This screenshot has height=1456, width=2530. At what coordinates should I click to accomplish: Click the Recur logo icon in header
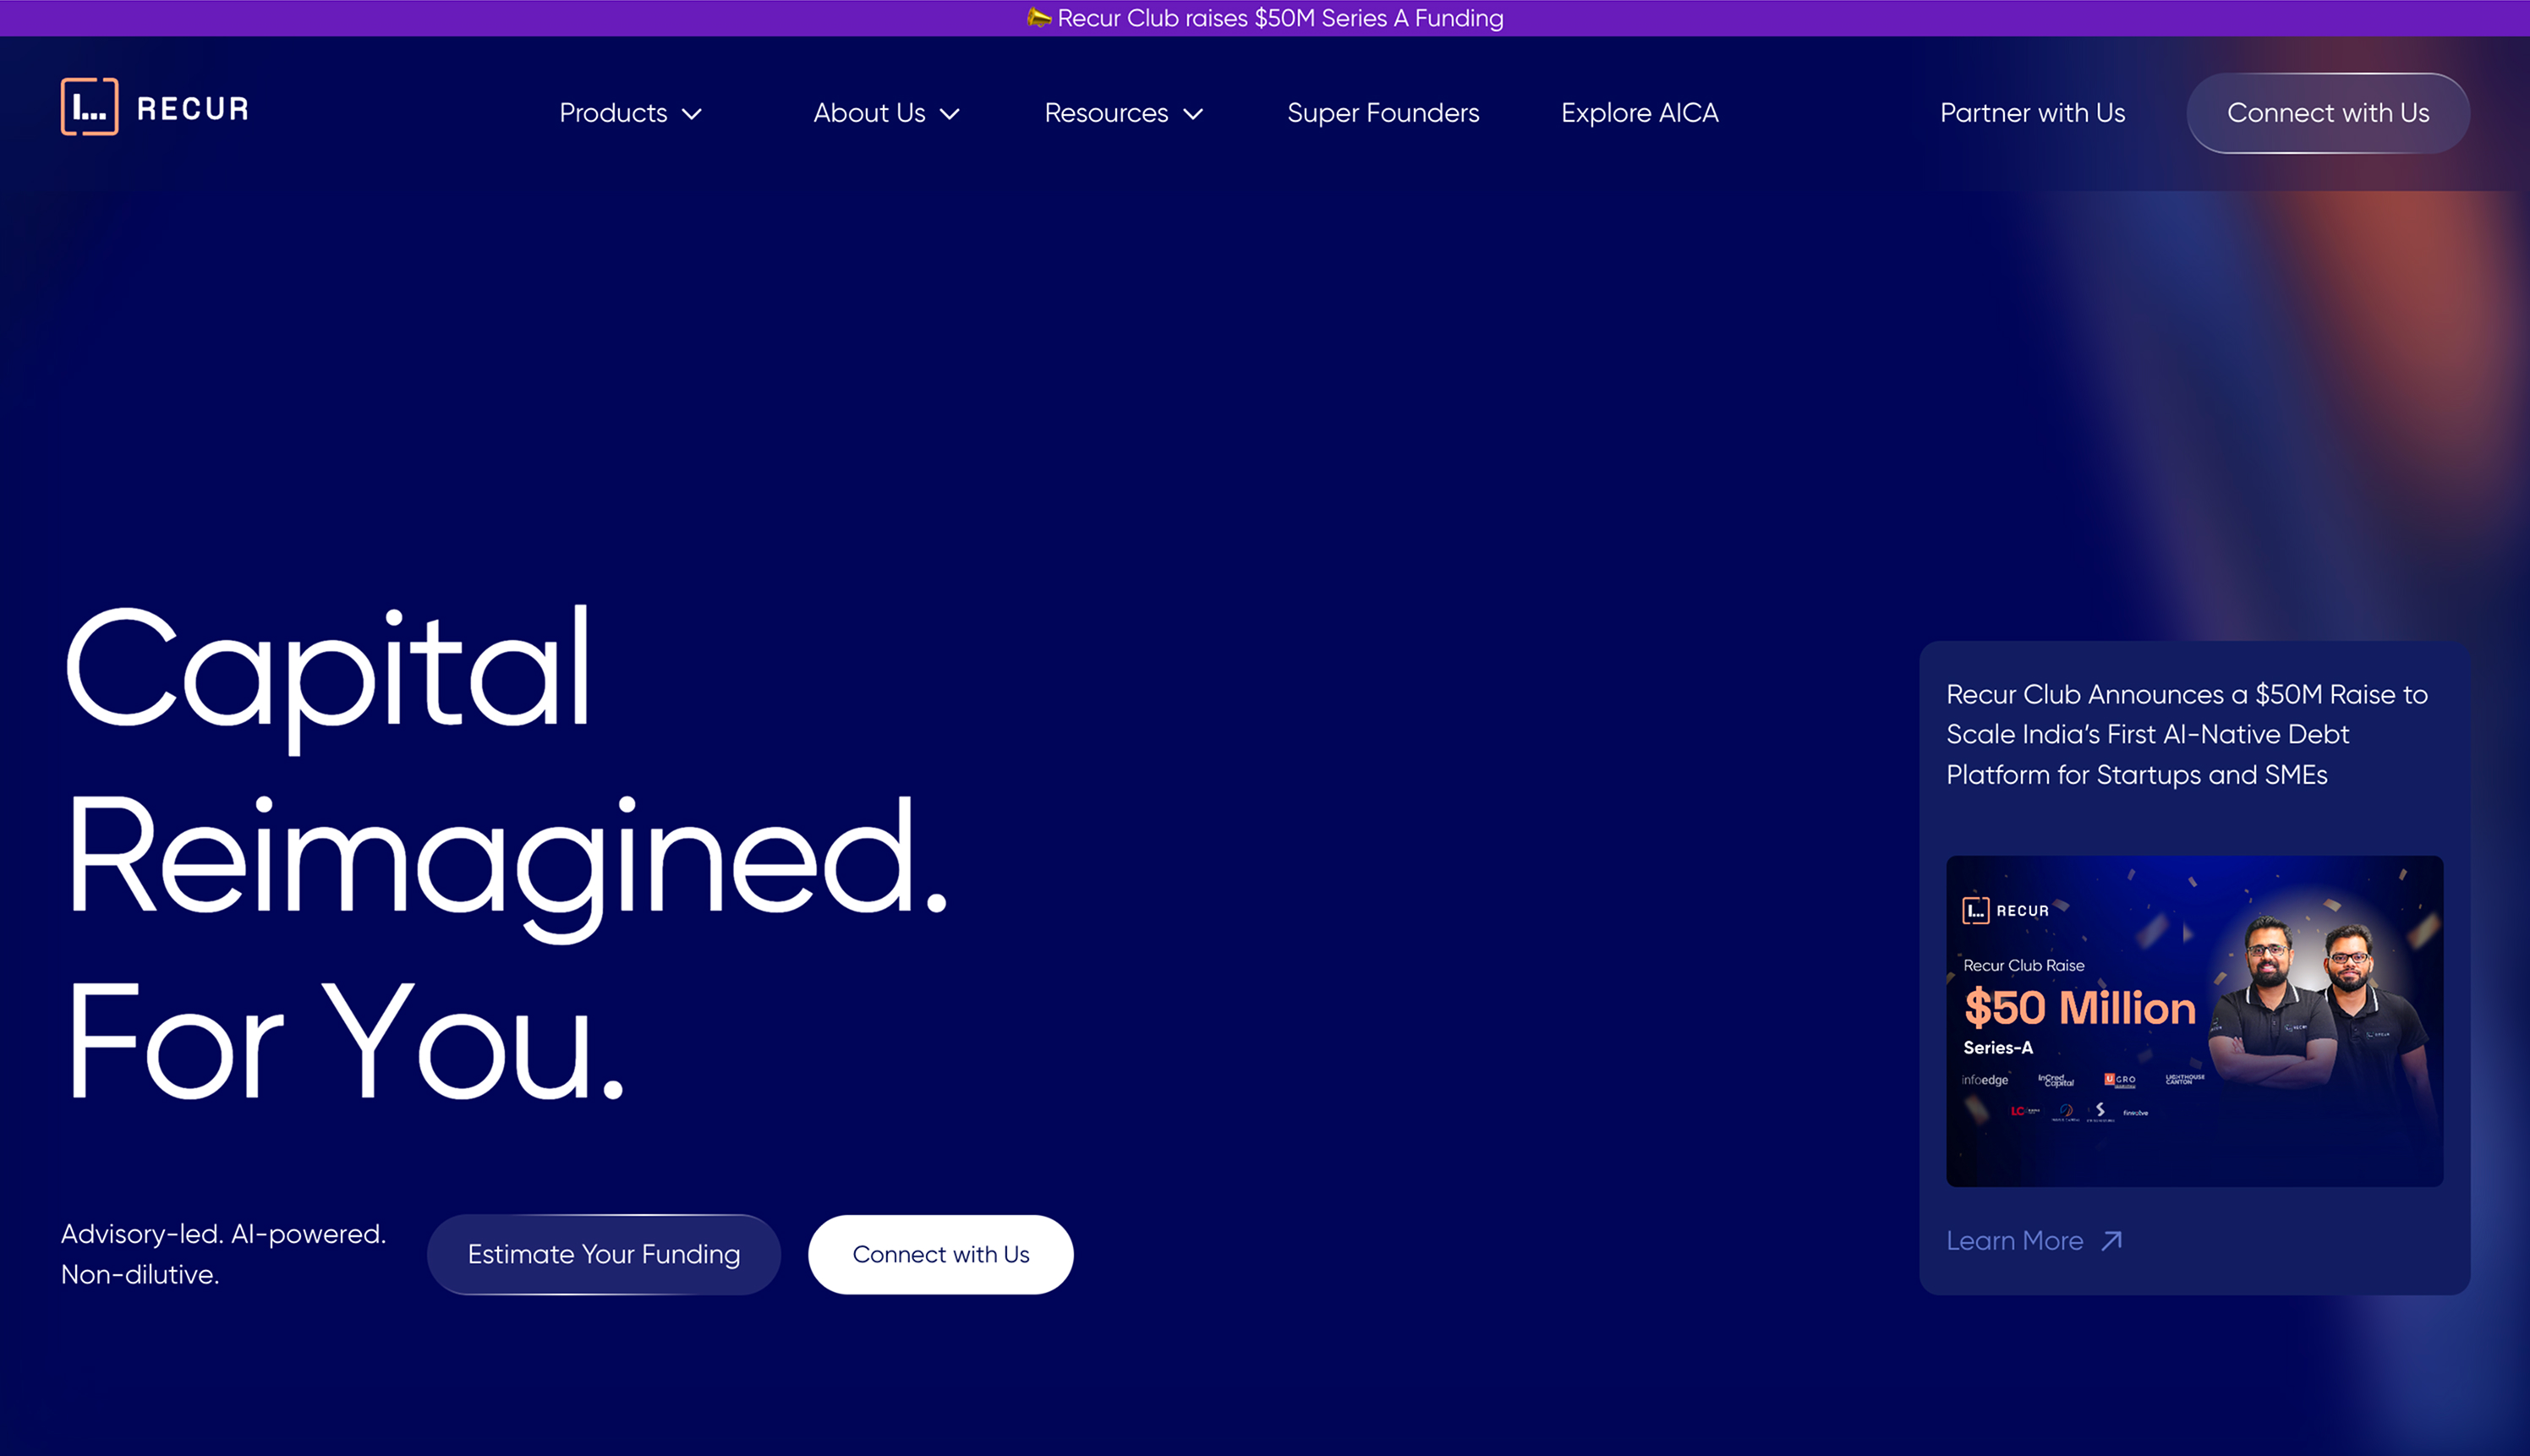point(89,106)
